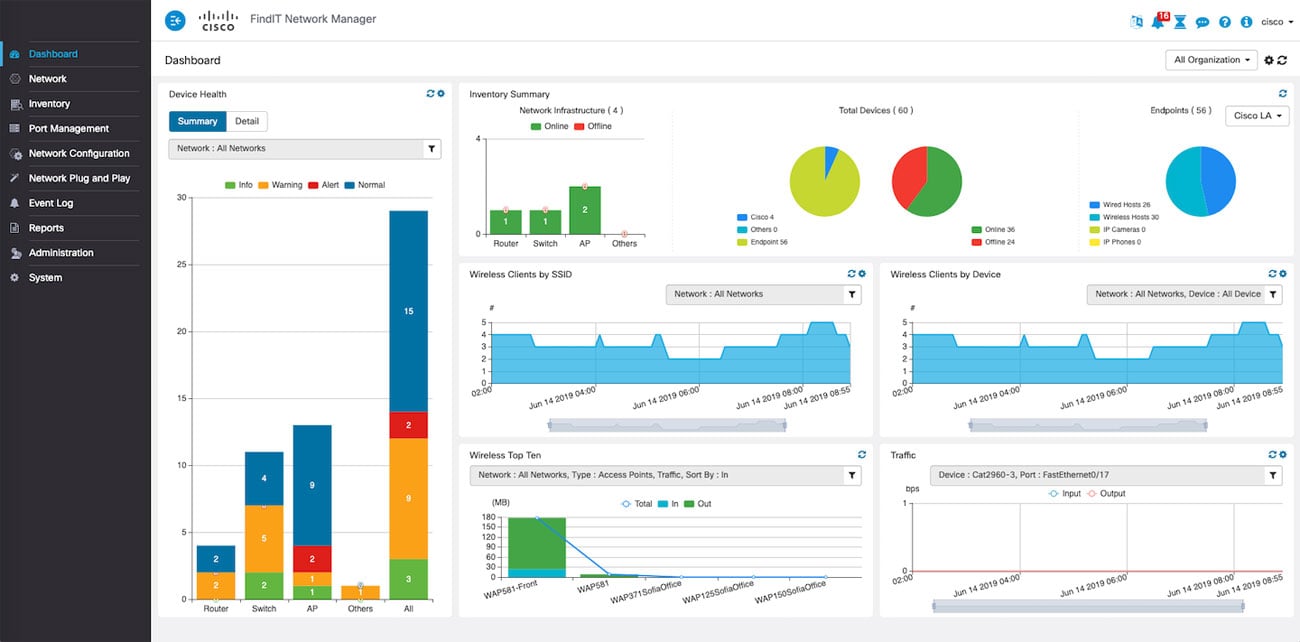Screen dimensions: 1300x642
Task: Go to the Event Log page
Action: click(x=50, y=203)
